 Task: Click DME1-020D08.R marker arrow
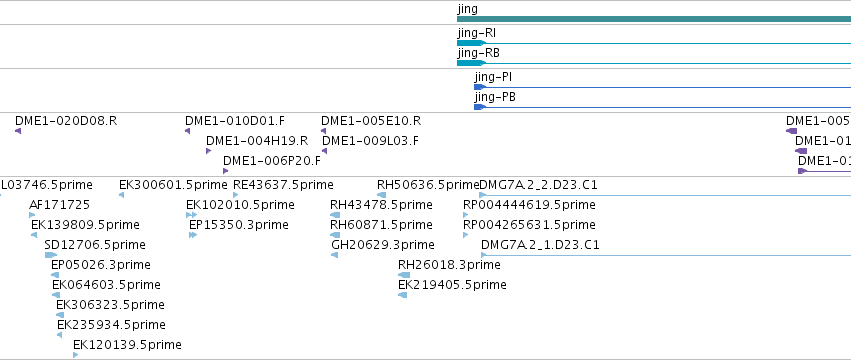tap(18, 131)
